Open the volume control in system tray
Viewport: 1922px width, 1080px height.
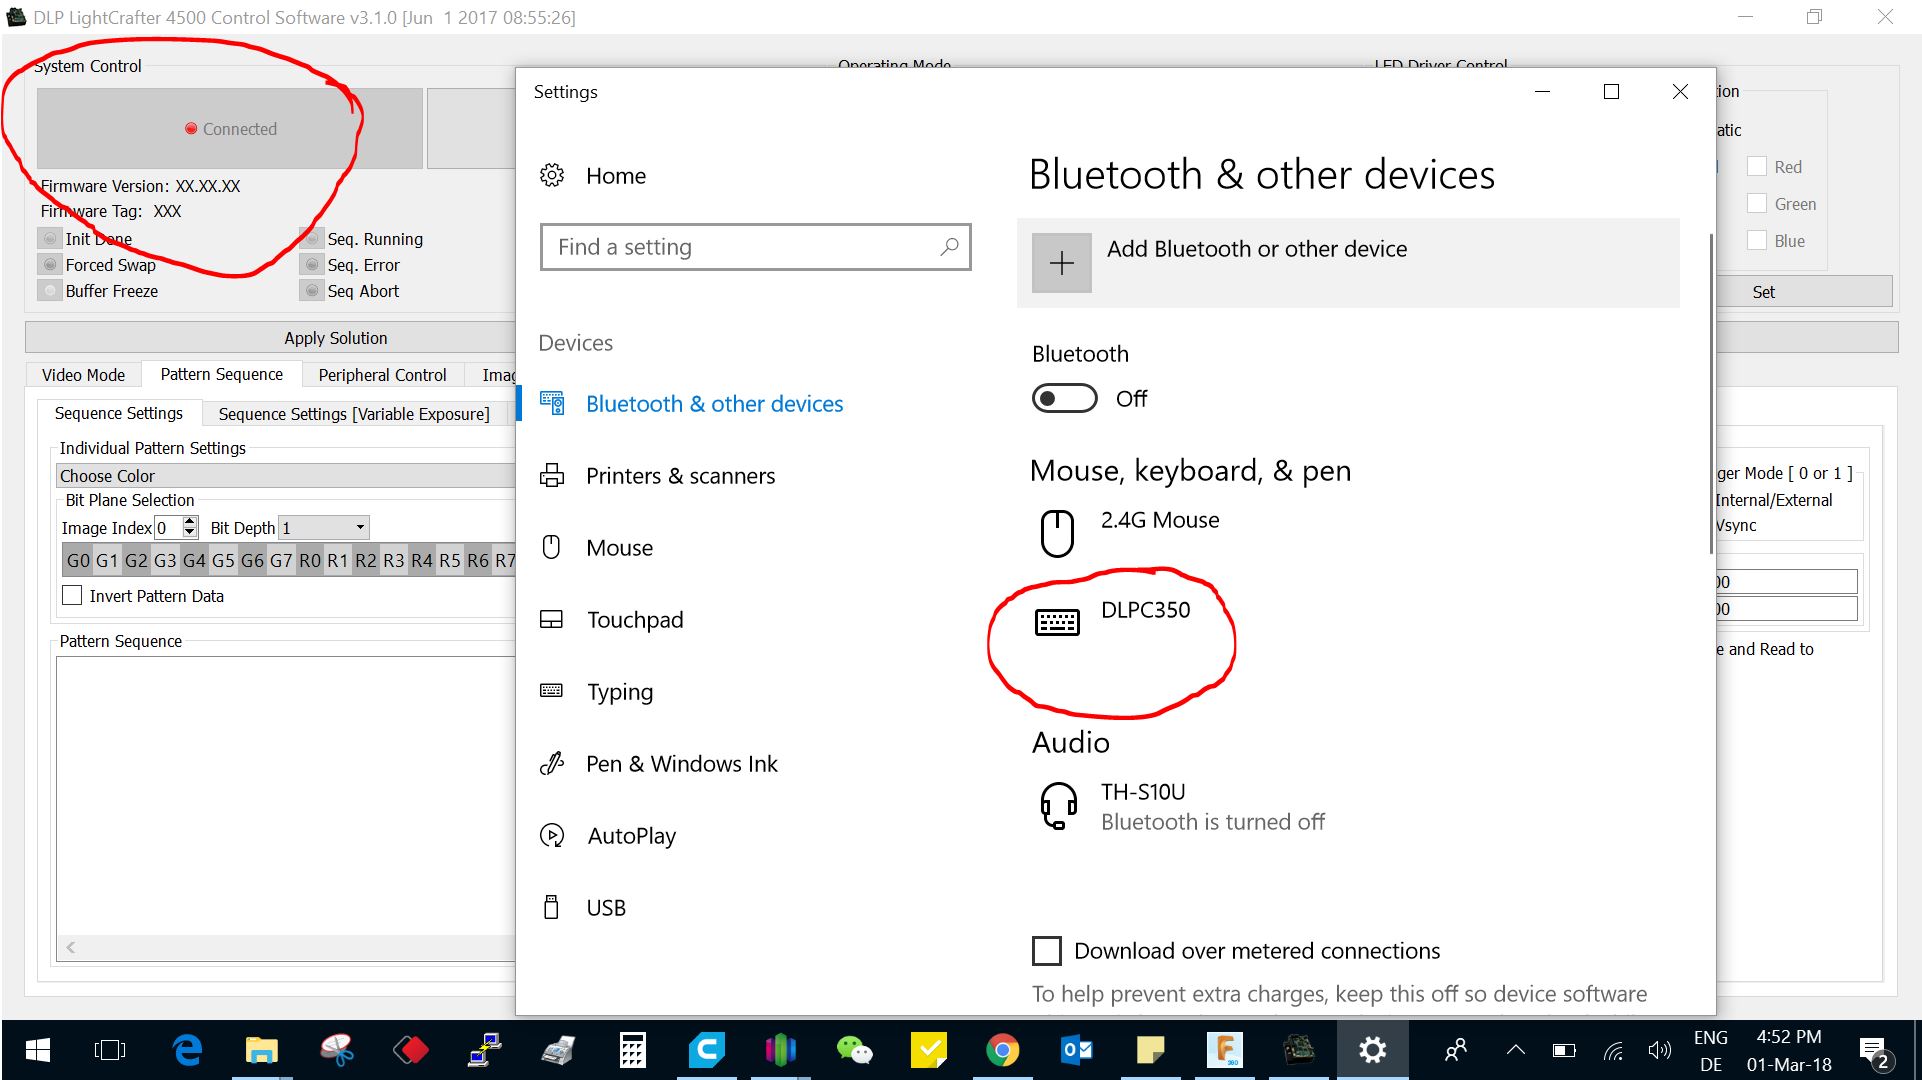tap(1659, 1050)
